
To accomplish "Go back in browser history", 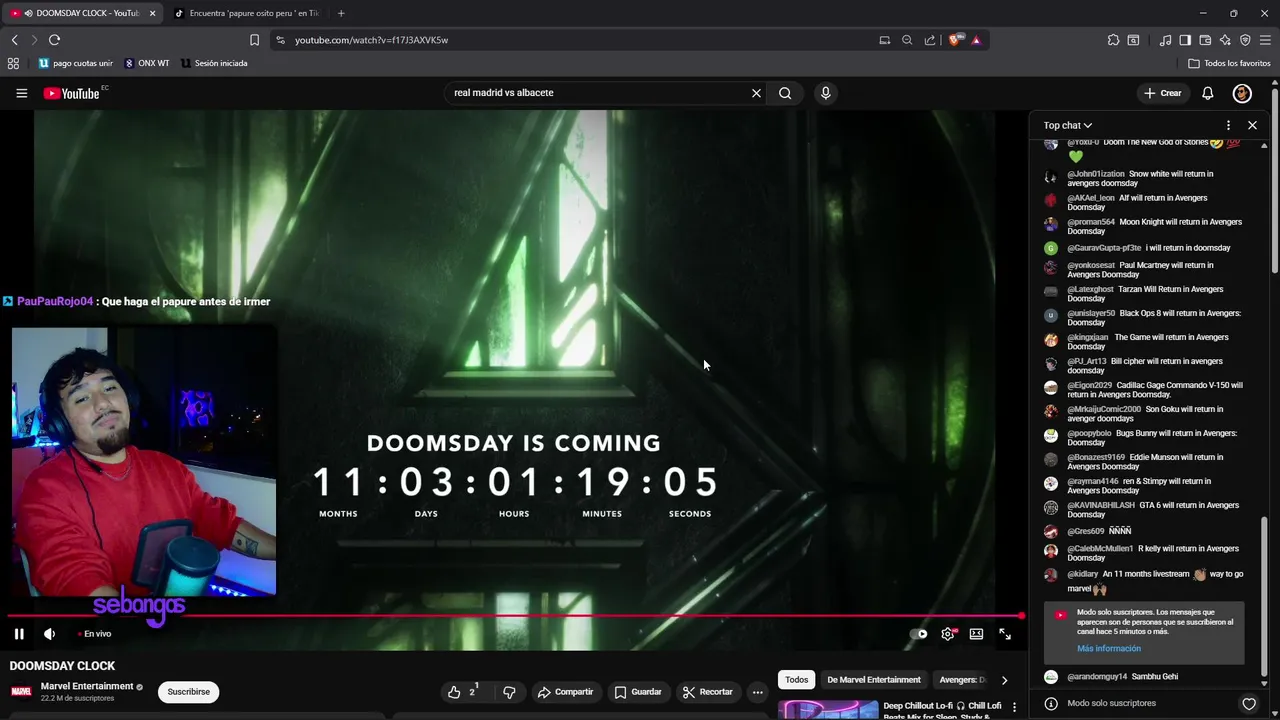I will pyautogui.click(x=14, y=40).
